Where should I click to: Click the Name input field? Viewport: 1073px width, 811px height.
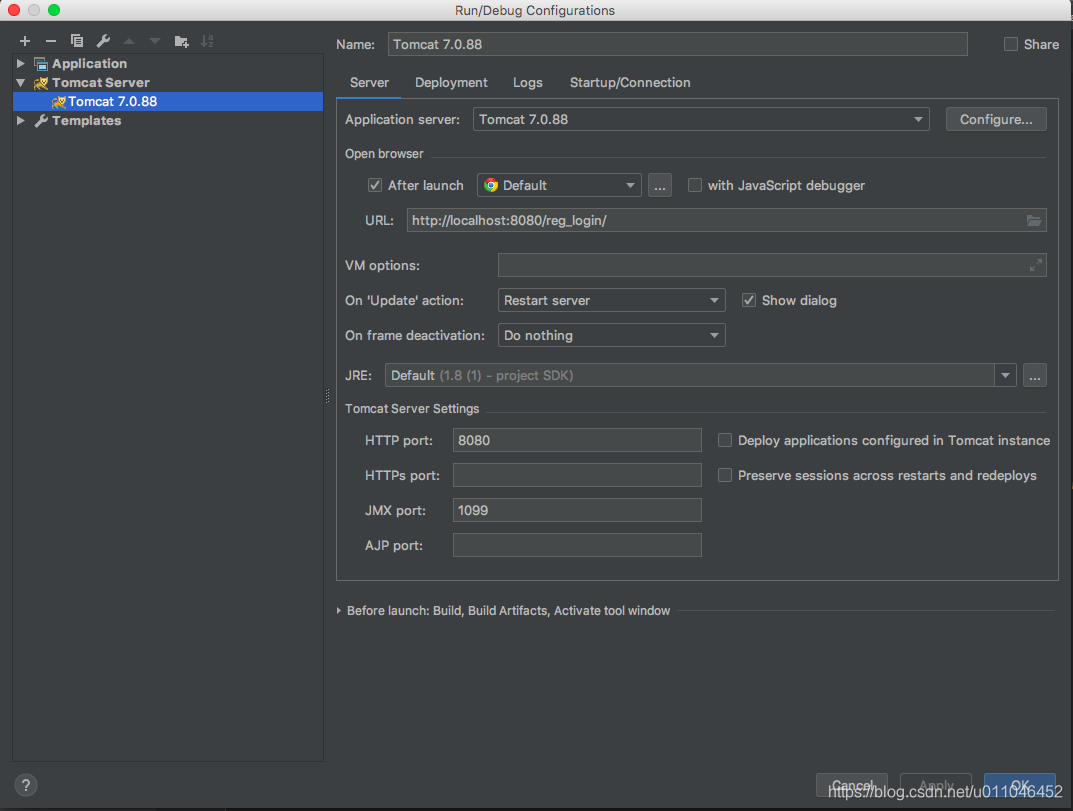pyautogui.click(x=677, y=44)
